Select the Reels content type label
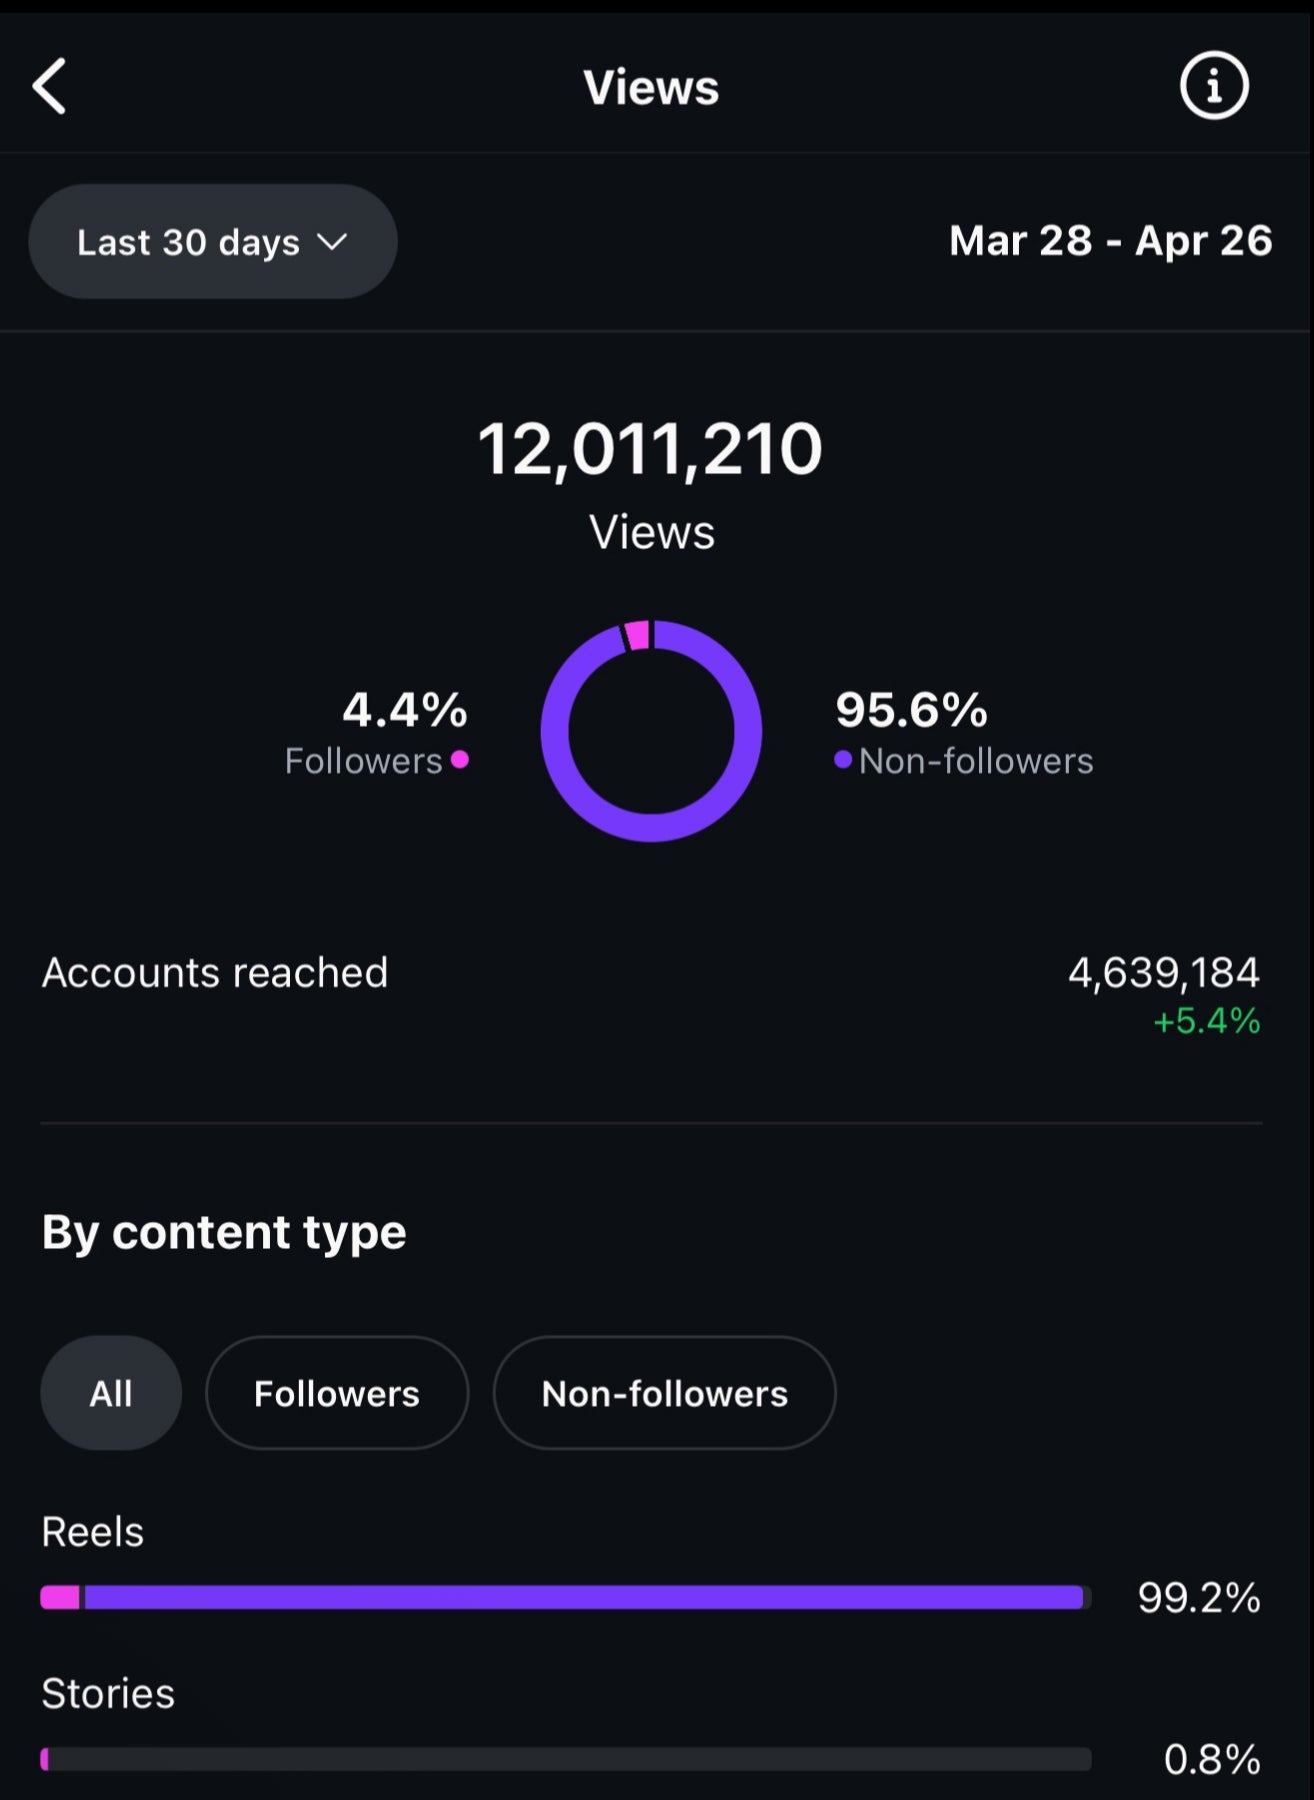Image resolution: width=1314 pixels, height=1800 pixels. tap(93, 1532)
